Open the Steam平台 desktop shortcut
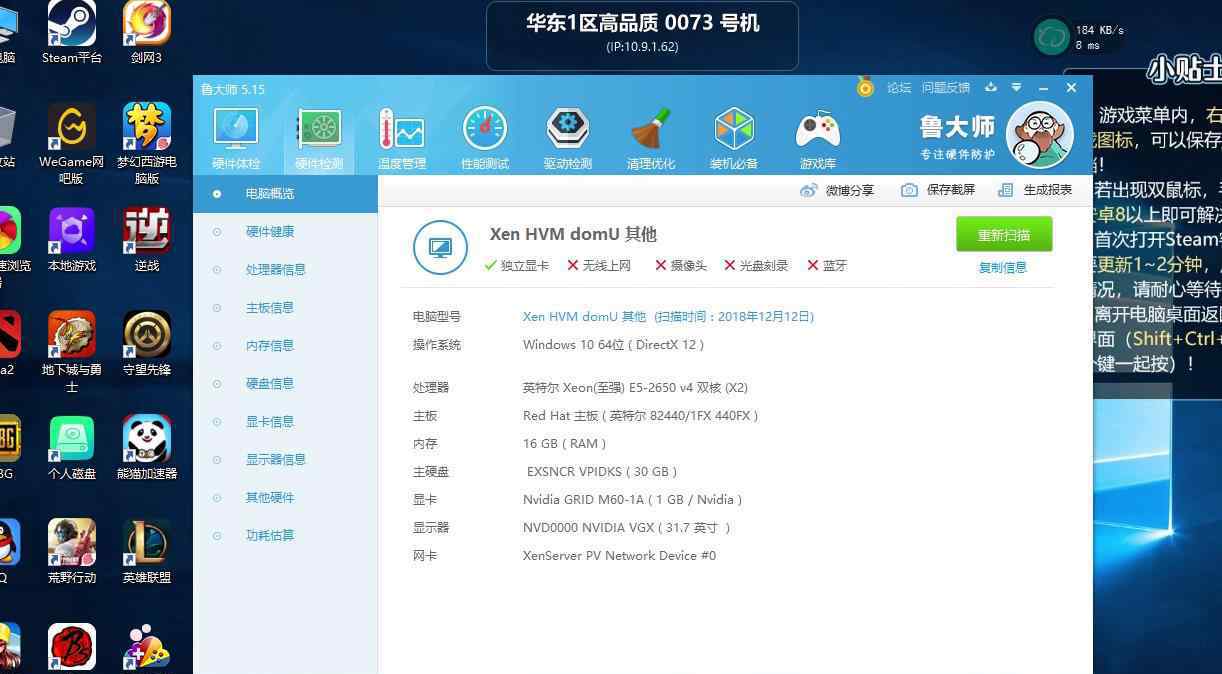This screenshot has width=1222, height=674. pos(72,30)
